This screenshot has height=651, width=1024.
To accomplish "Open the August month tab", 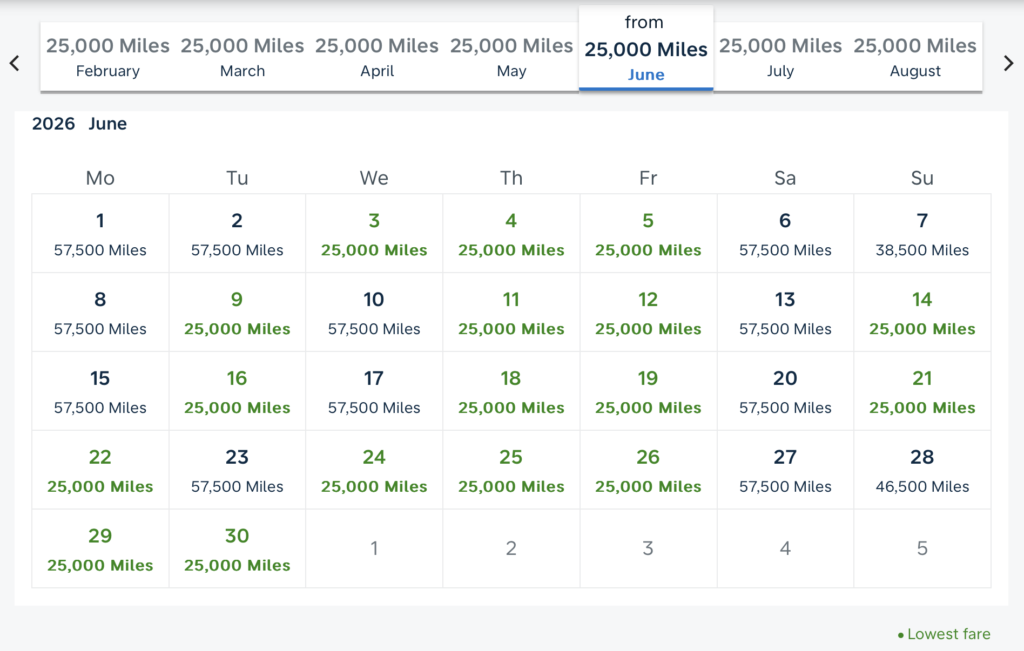I will coord(915,57).
